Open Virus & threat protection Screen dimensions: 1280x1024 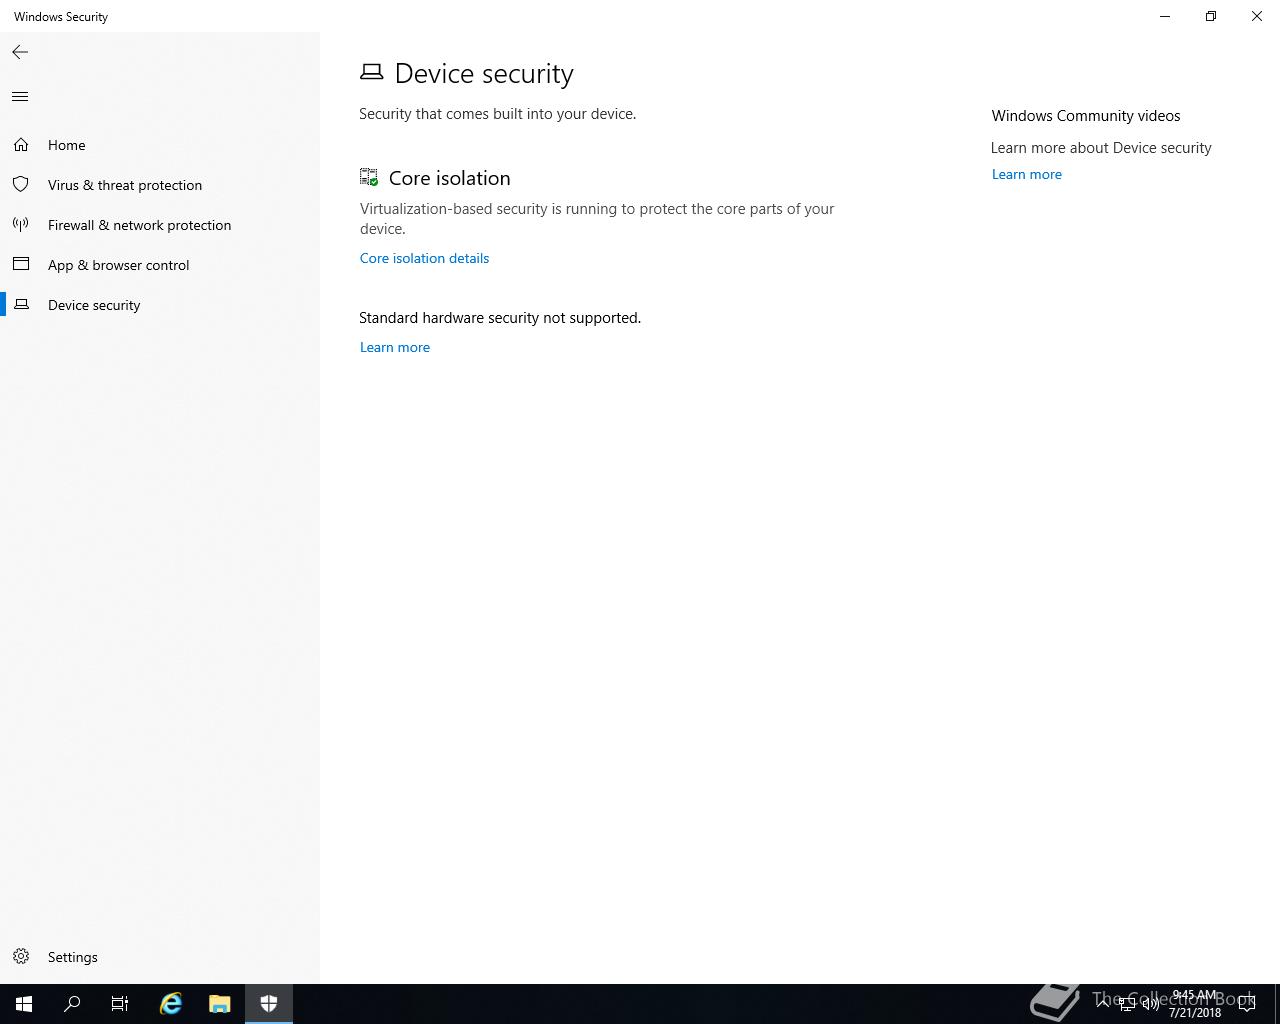coord(160,185)
